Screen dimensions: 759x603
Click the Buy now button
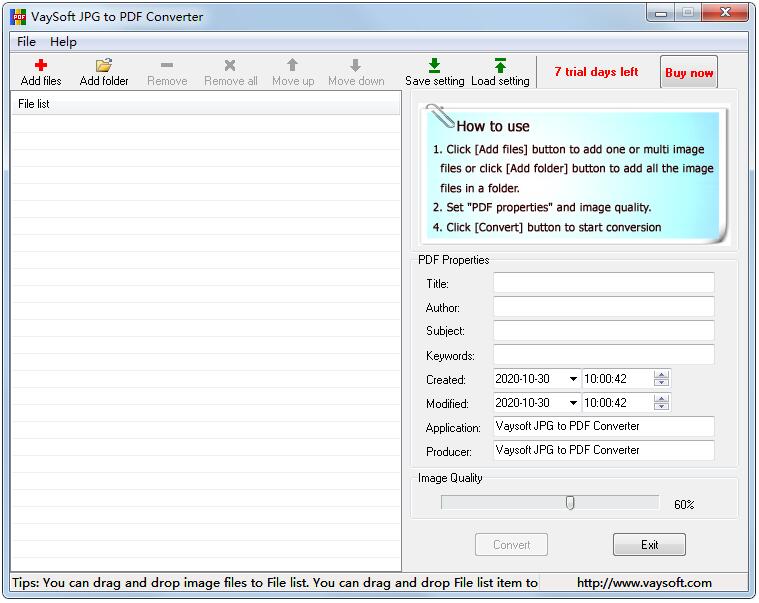tap(689, 72)
